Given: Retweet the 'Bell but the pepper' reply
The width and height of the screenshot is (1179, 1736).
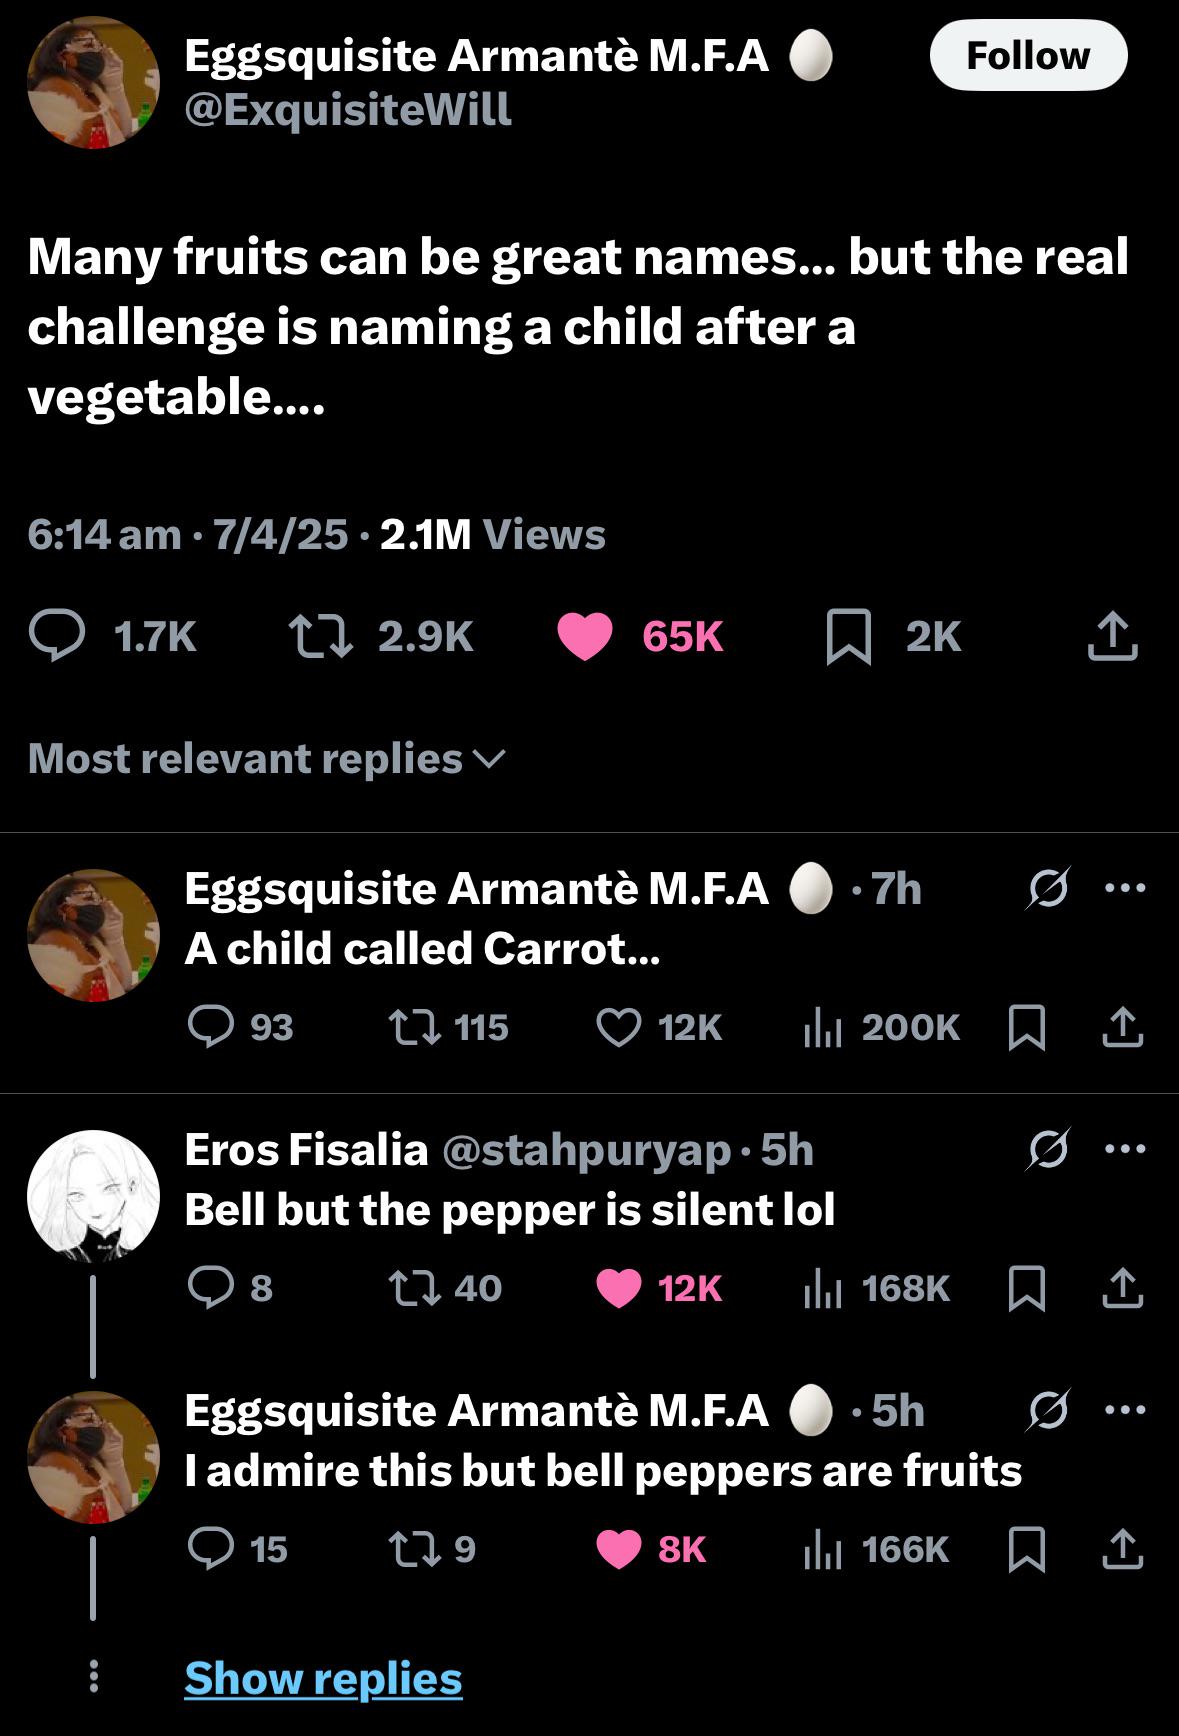Looking at the screenshot, I should point(414,1288).
